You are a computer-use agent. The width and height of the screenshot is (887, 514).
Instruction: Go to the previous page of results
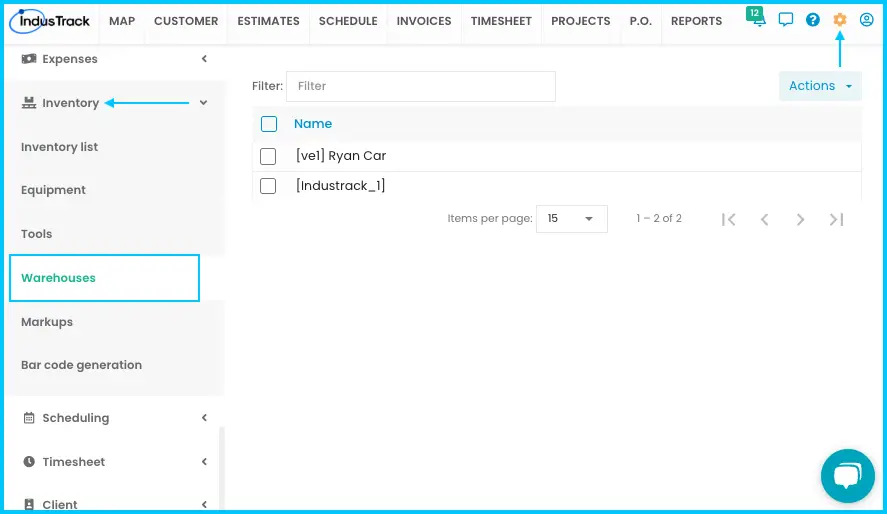point(764,219)
